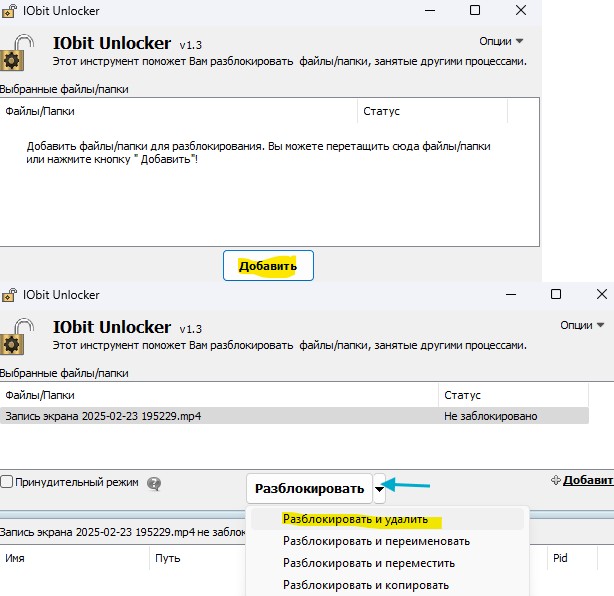Click lower window title bar app icon
The image size is (614, 596).
pyautogui.click(x=9, y=295)
